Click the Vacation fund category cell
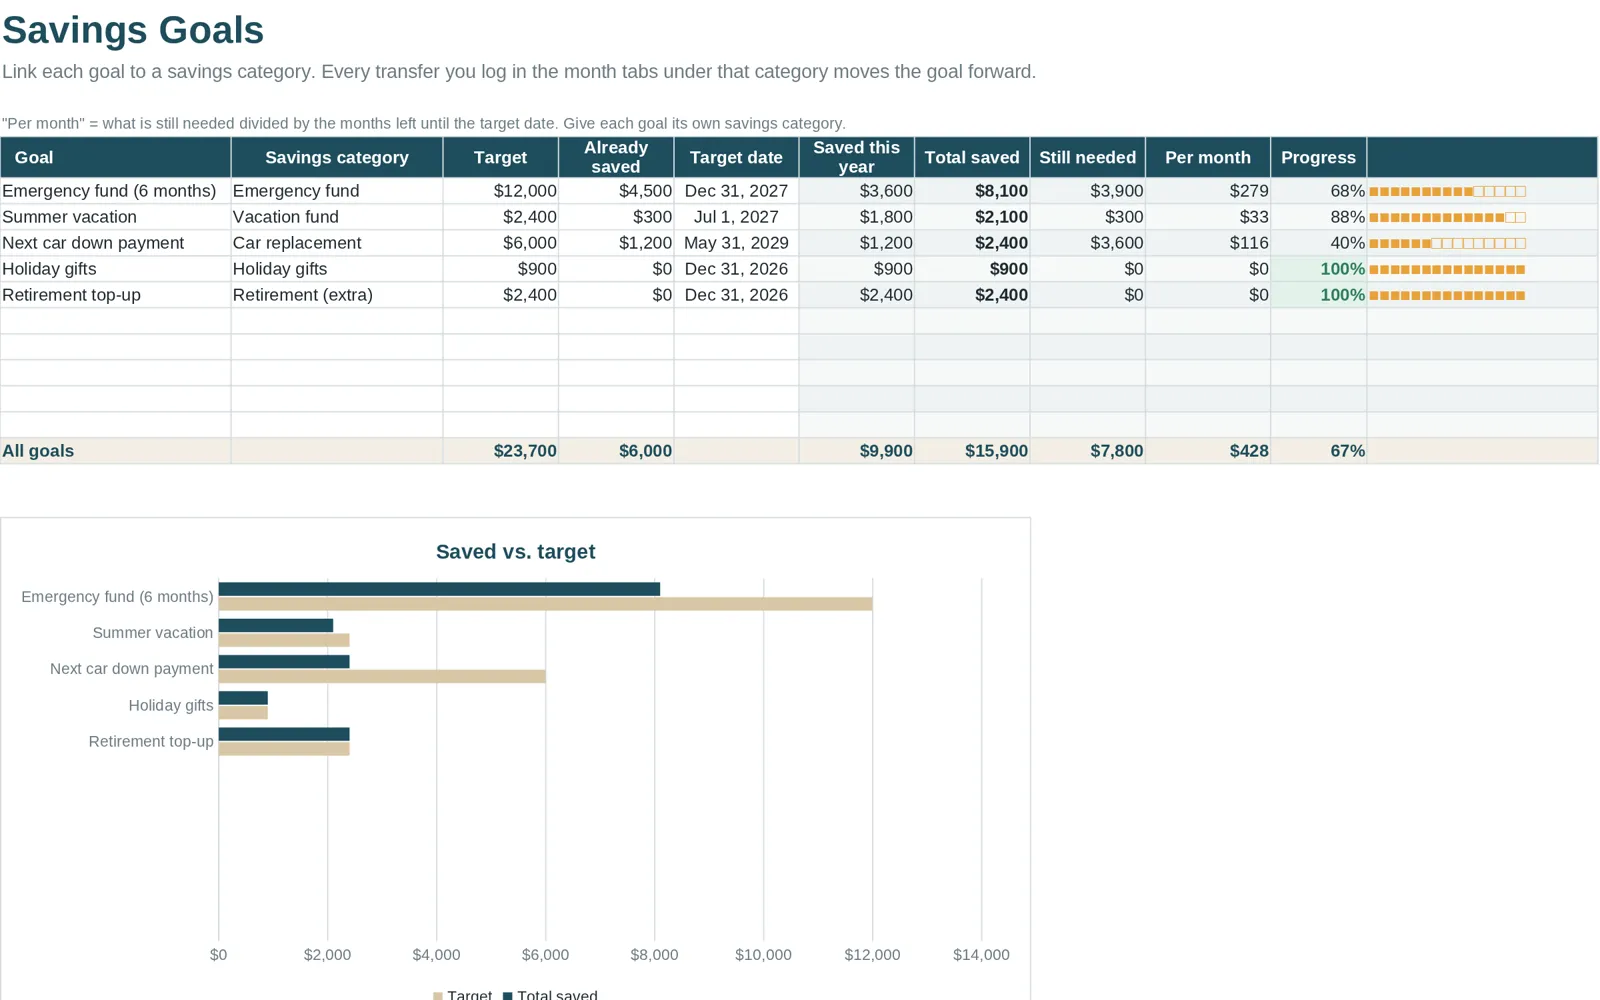 click(x=337, y=217)
